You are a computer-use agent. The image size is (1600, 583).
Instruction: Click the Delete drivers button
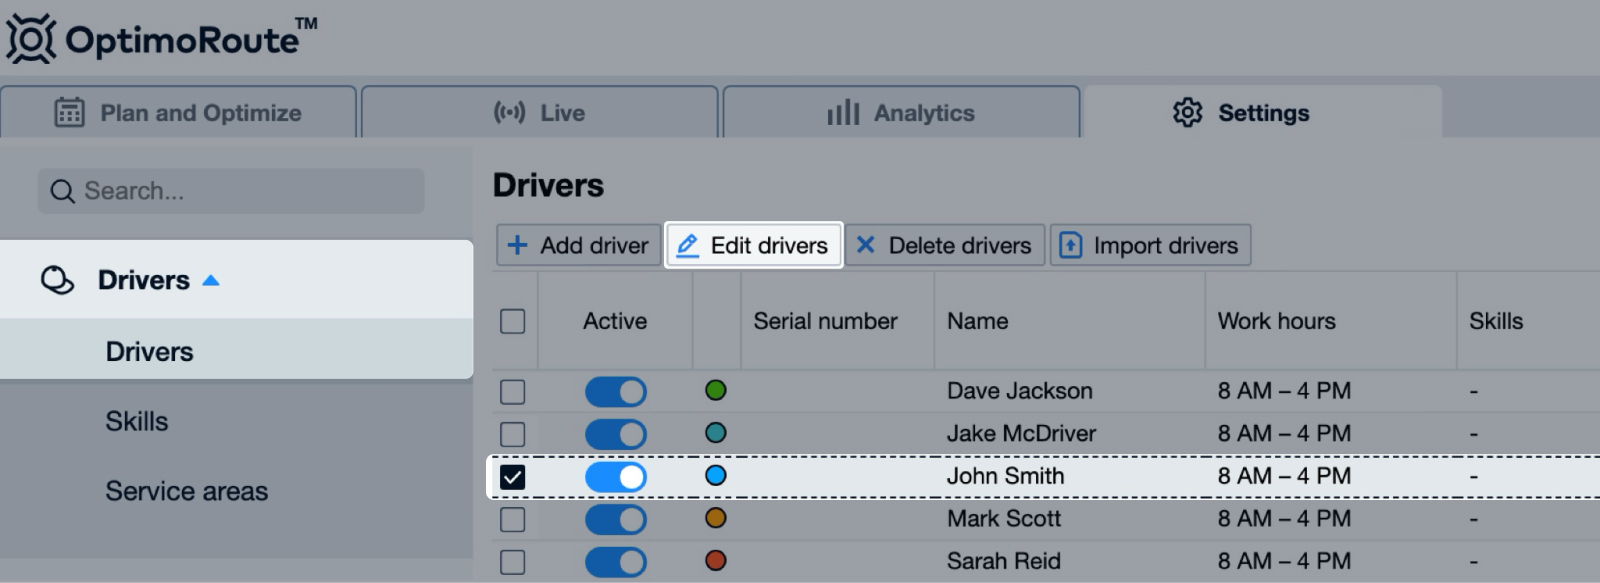click(945, 245)
